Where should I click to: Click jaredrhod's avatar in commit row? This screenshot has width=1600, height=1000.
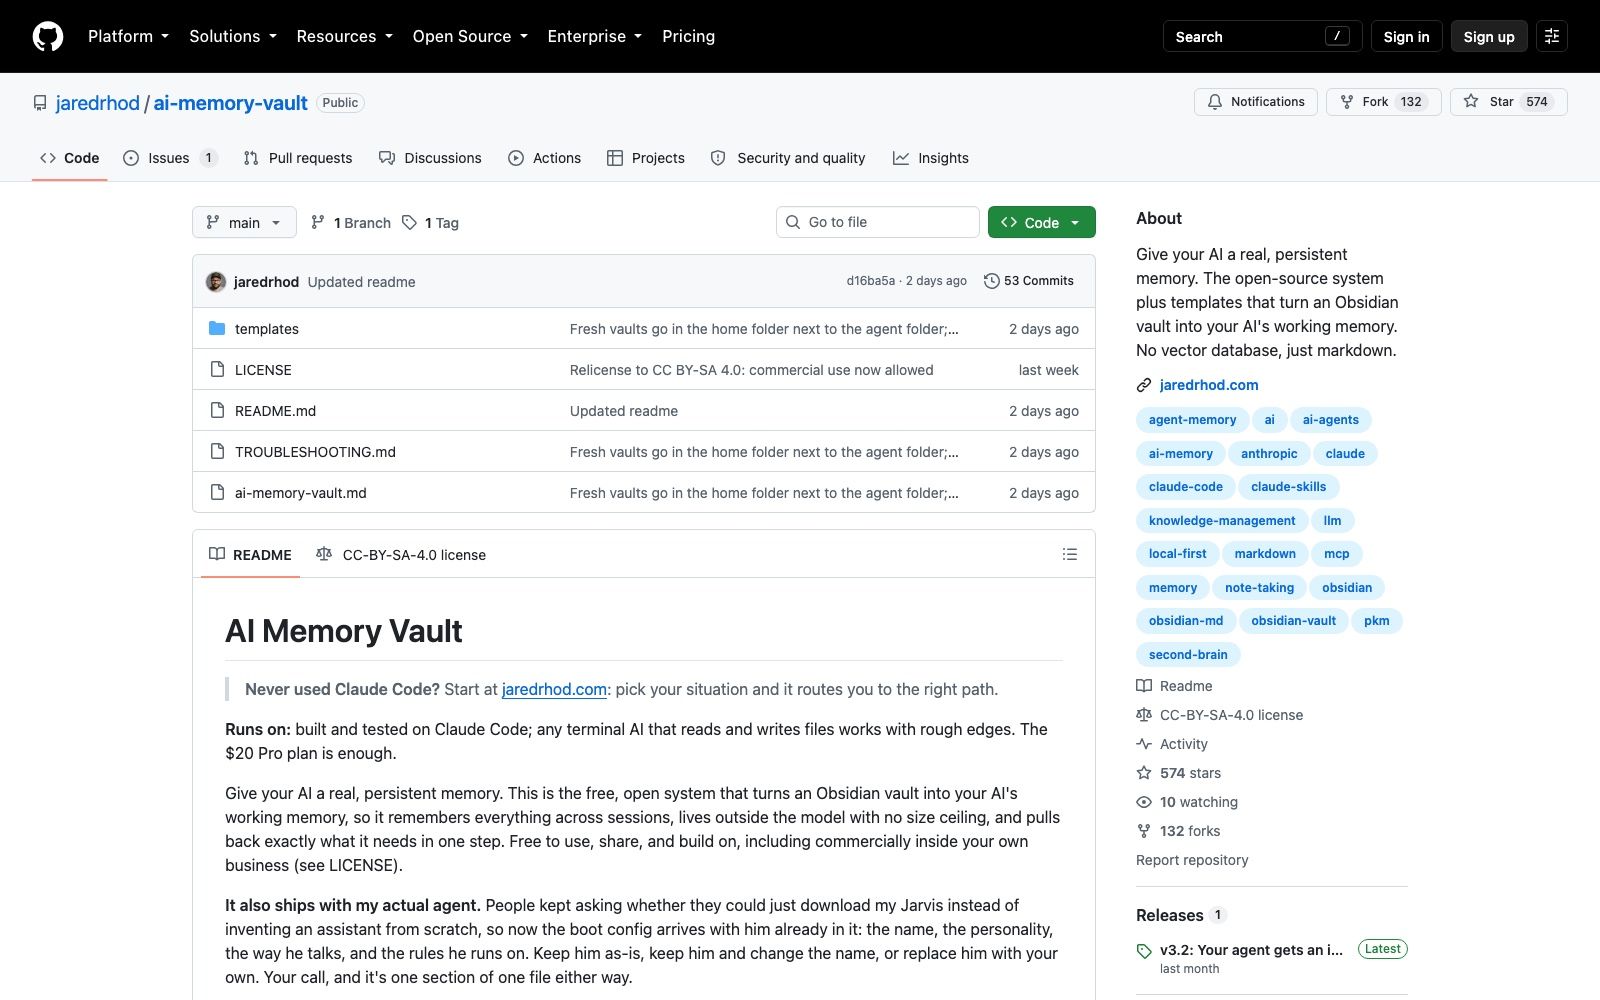[x=216, y=281]
